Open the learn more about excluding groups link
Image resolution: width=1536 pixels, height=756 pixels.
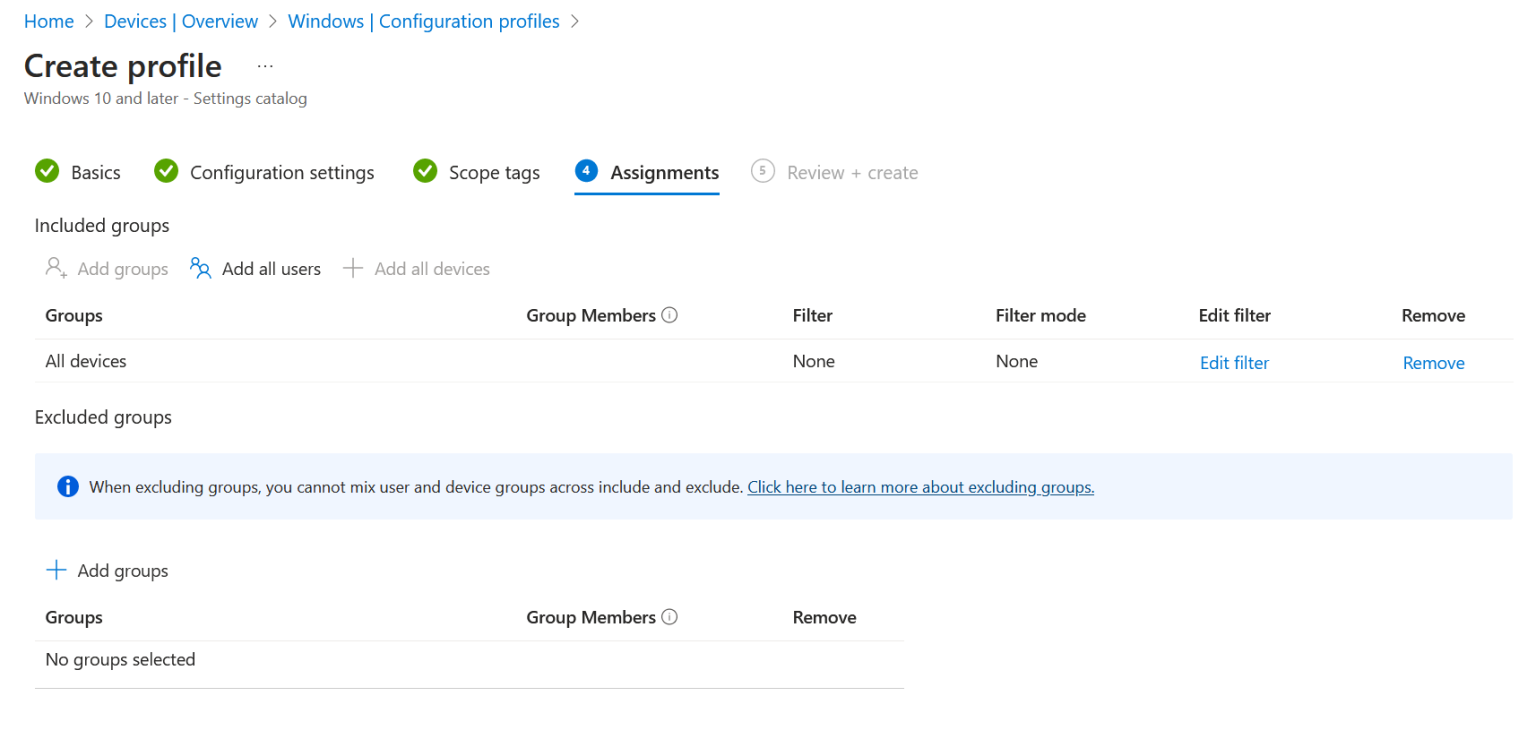point(921,487)
